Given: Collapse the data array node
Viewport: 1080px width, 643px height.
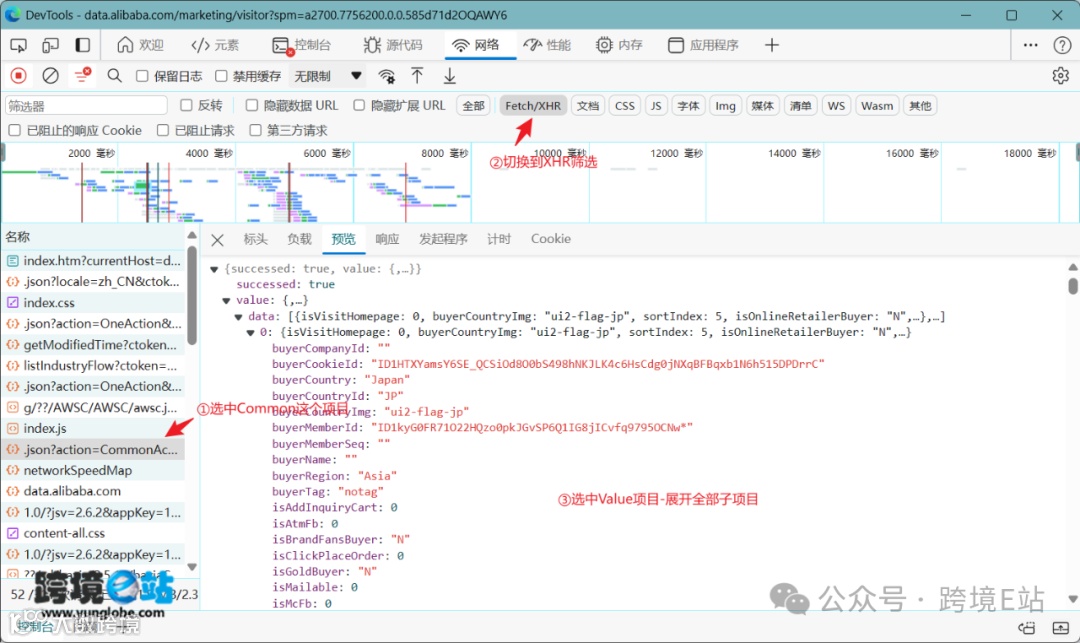Looking at the screenshot, I should 238,317.
